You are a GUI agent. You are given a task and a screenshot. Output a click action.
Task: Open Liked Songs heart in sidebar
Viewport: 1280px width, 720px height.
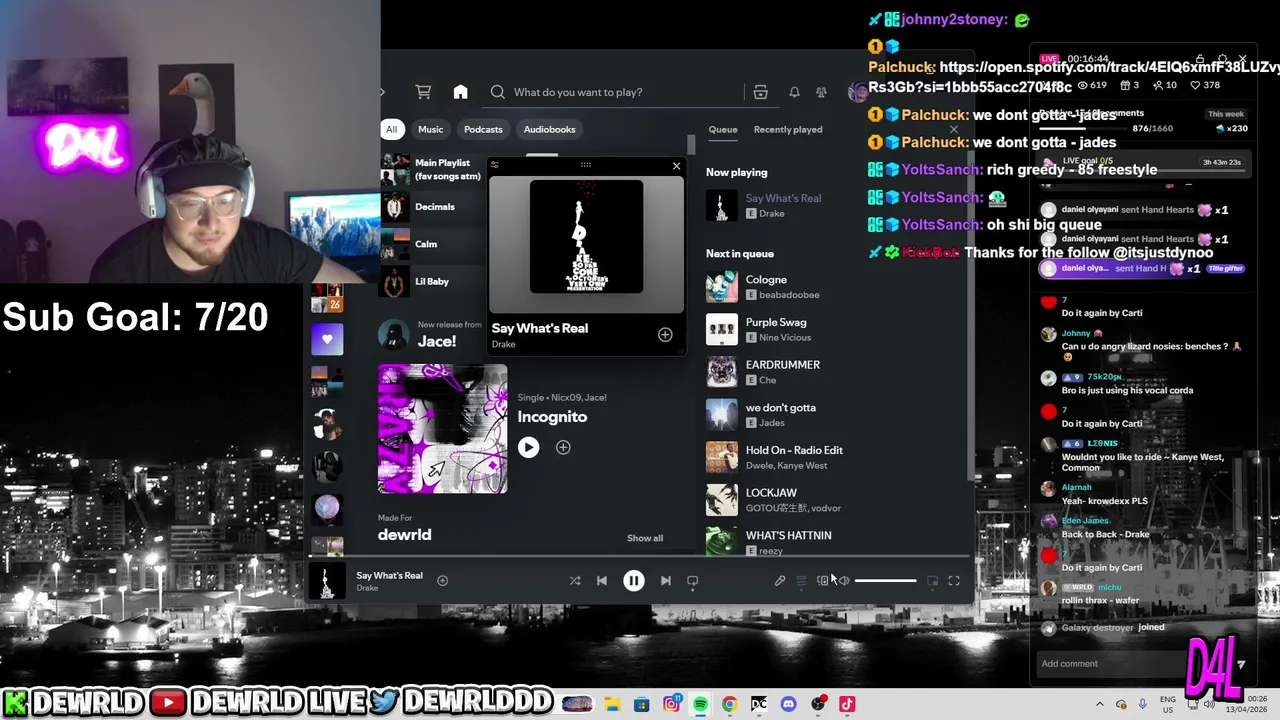[327, 340]
